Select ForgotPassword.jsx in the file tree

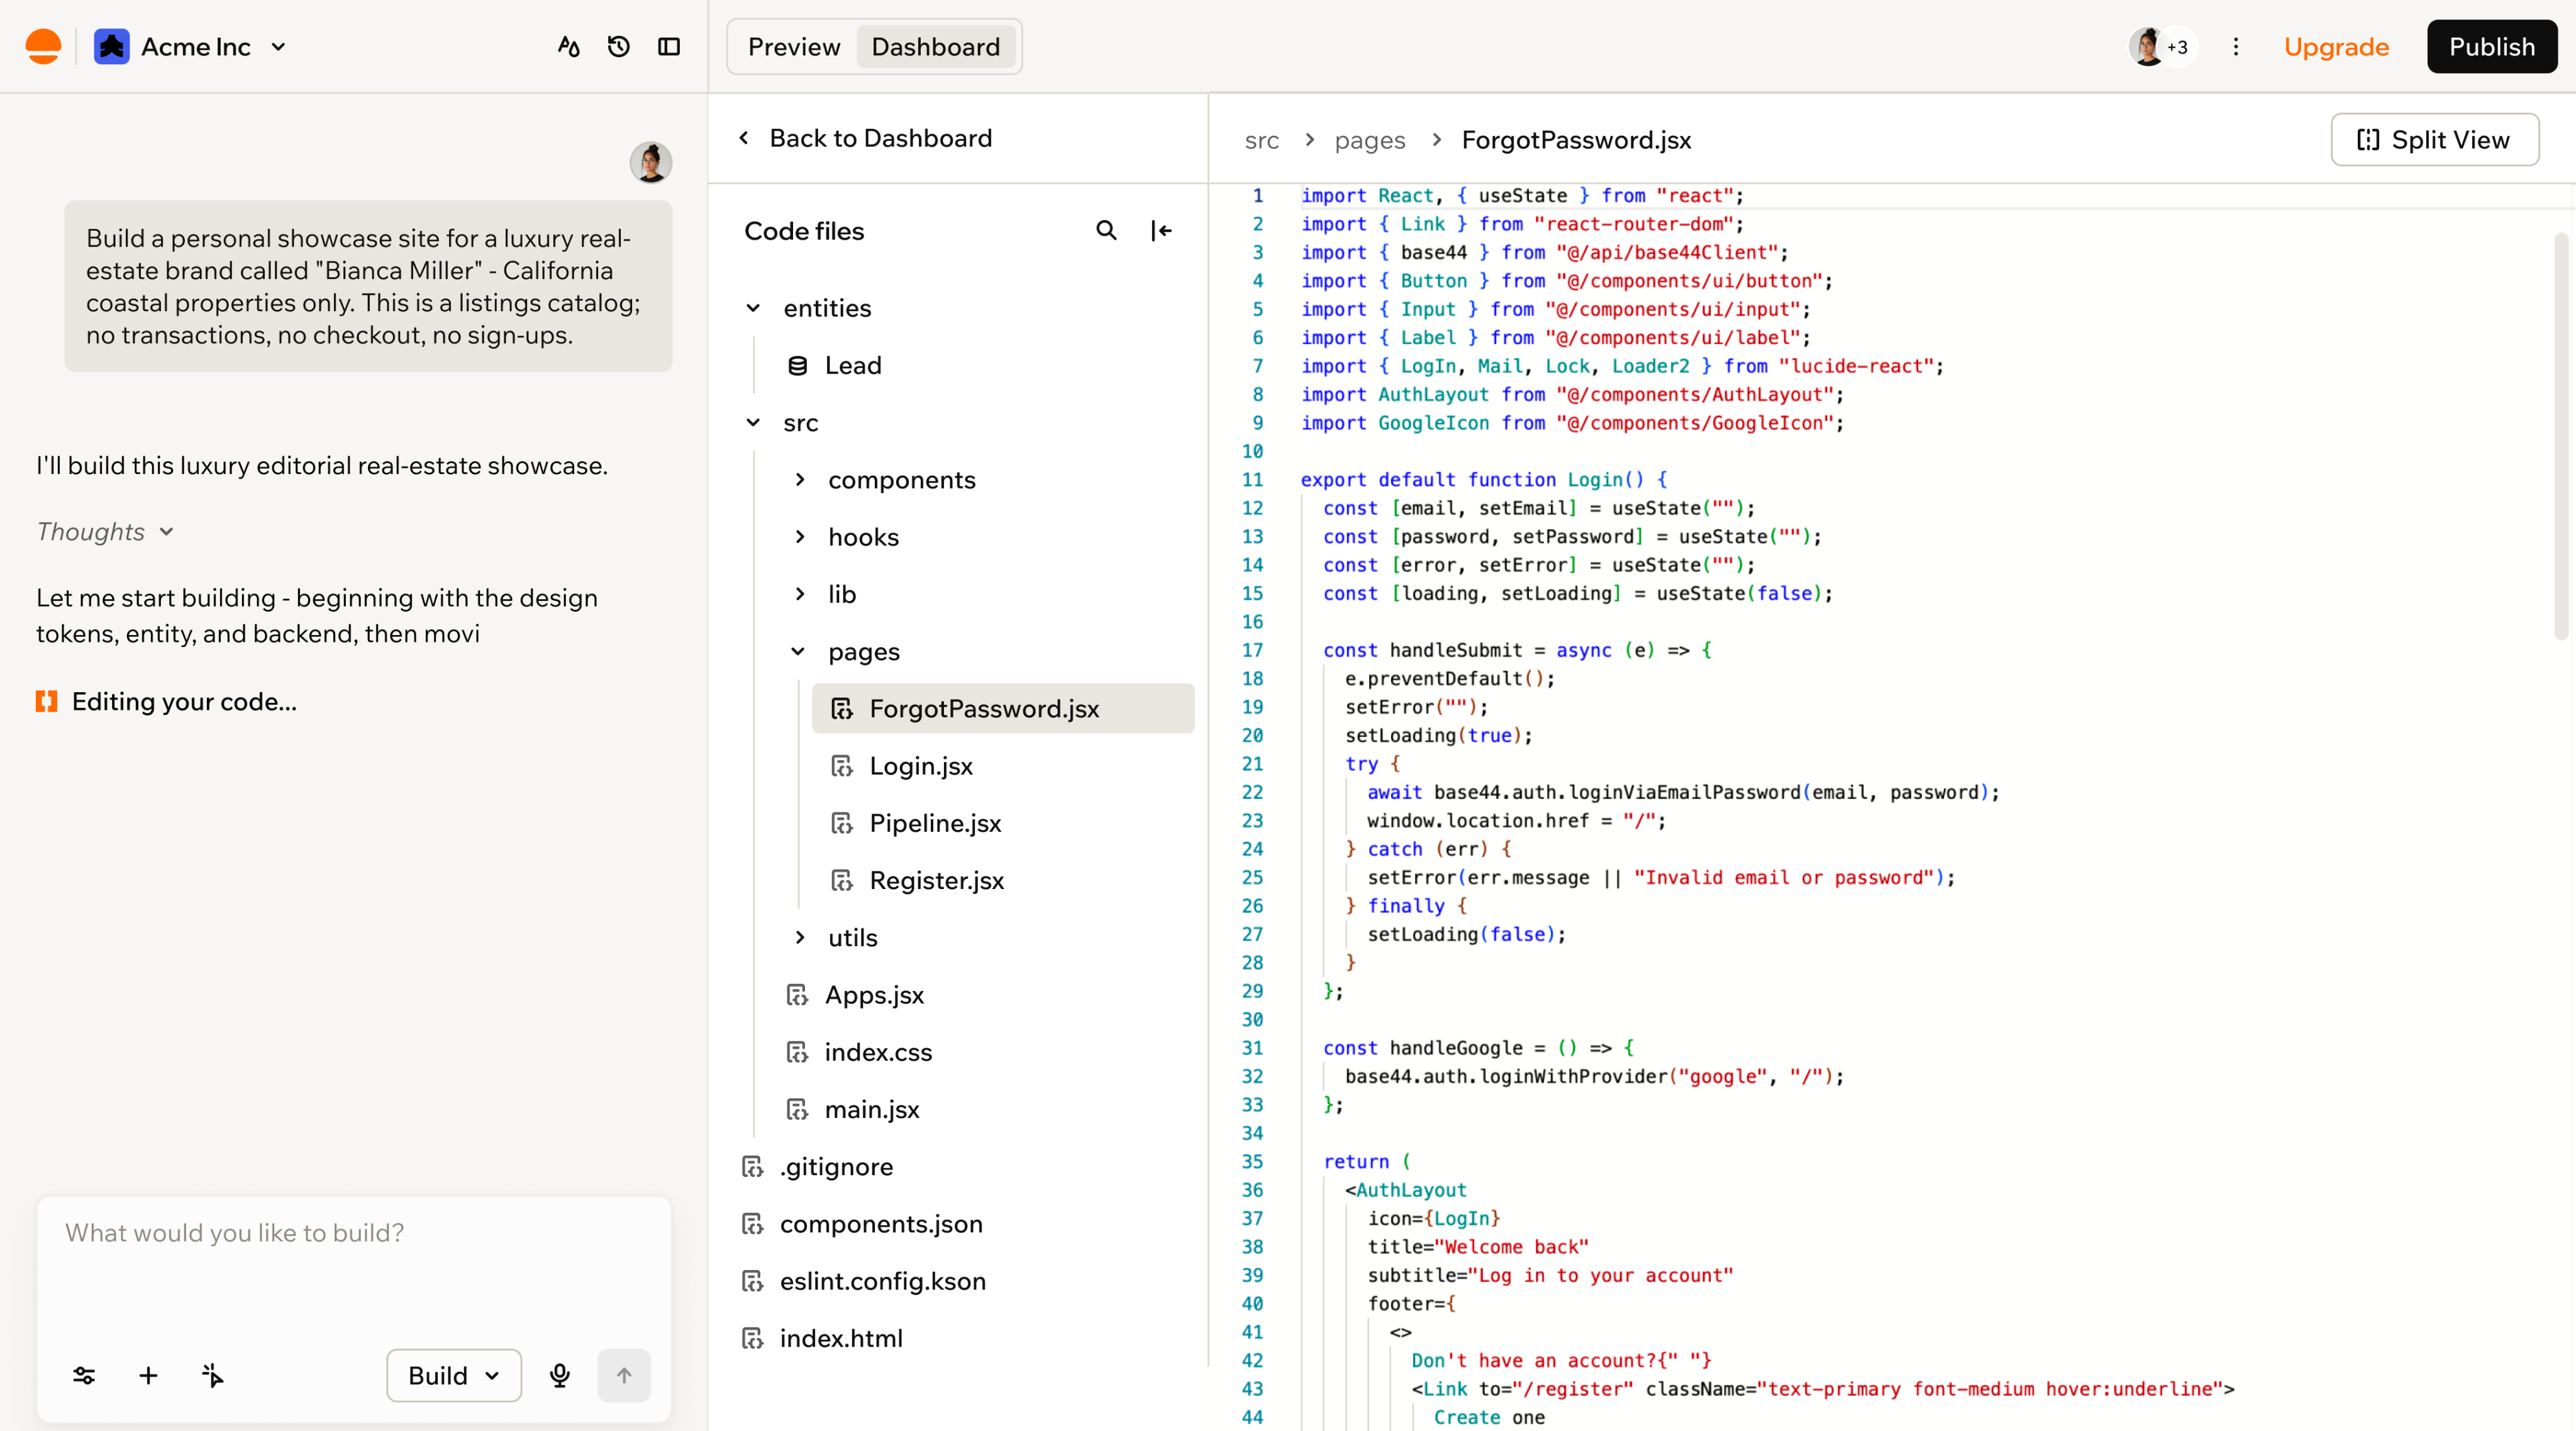(1003, 708)
